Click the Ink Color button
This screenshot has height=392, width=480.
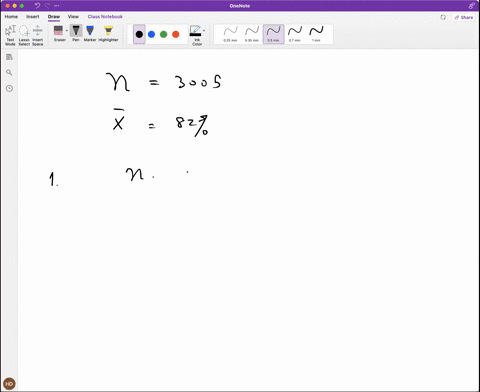click(x=196, y=35)
